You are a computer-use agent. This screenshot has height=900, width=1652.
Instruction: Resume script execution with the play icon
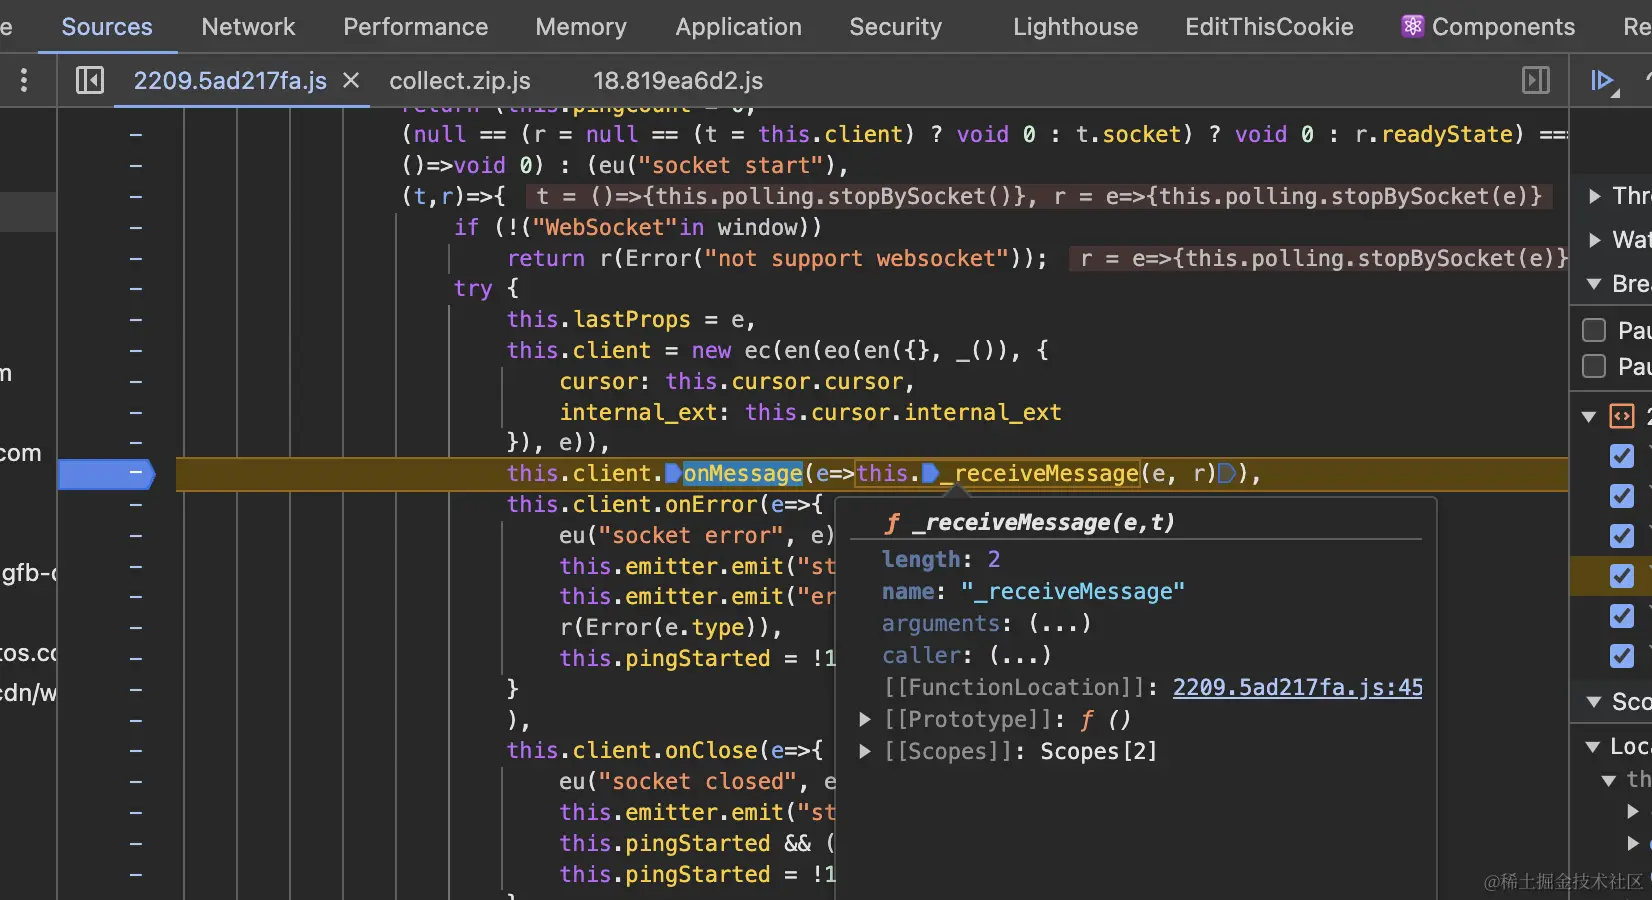pos(1604,80)
